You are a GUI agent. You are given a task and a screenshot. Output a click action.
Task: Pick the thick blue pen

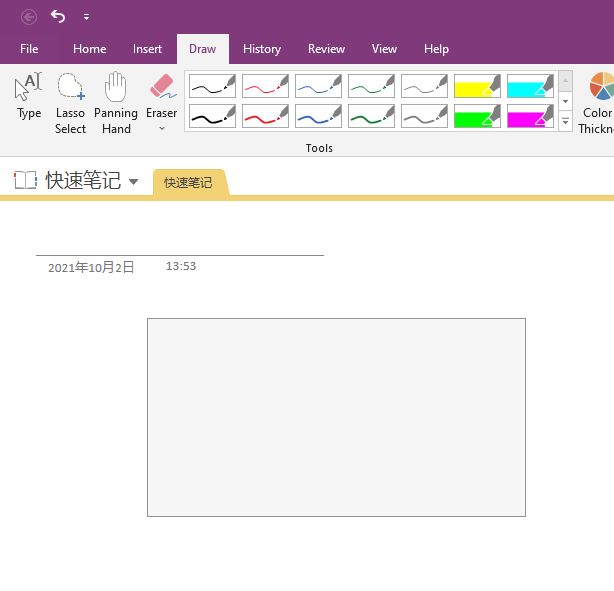[x=318, y=116]
